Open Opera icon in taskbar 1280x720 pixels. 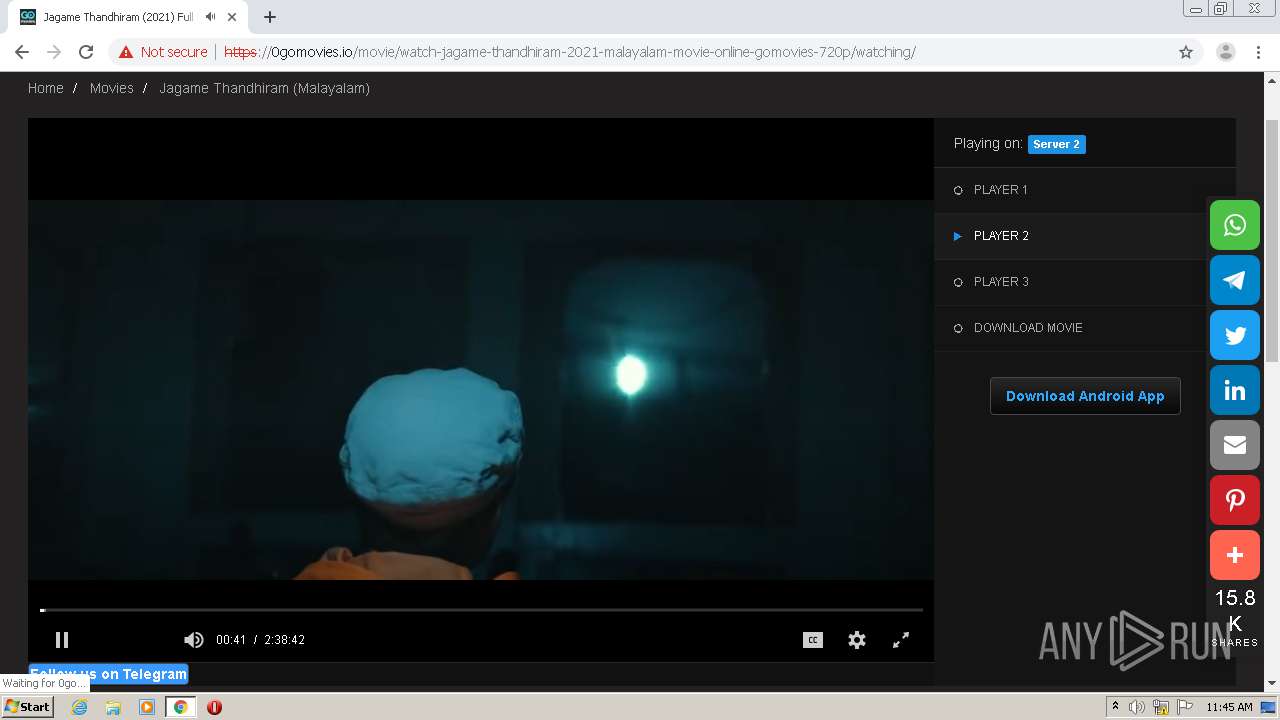point(214,707)
